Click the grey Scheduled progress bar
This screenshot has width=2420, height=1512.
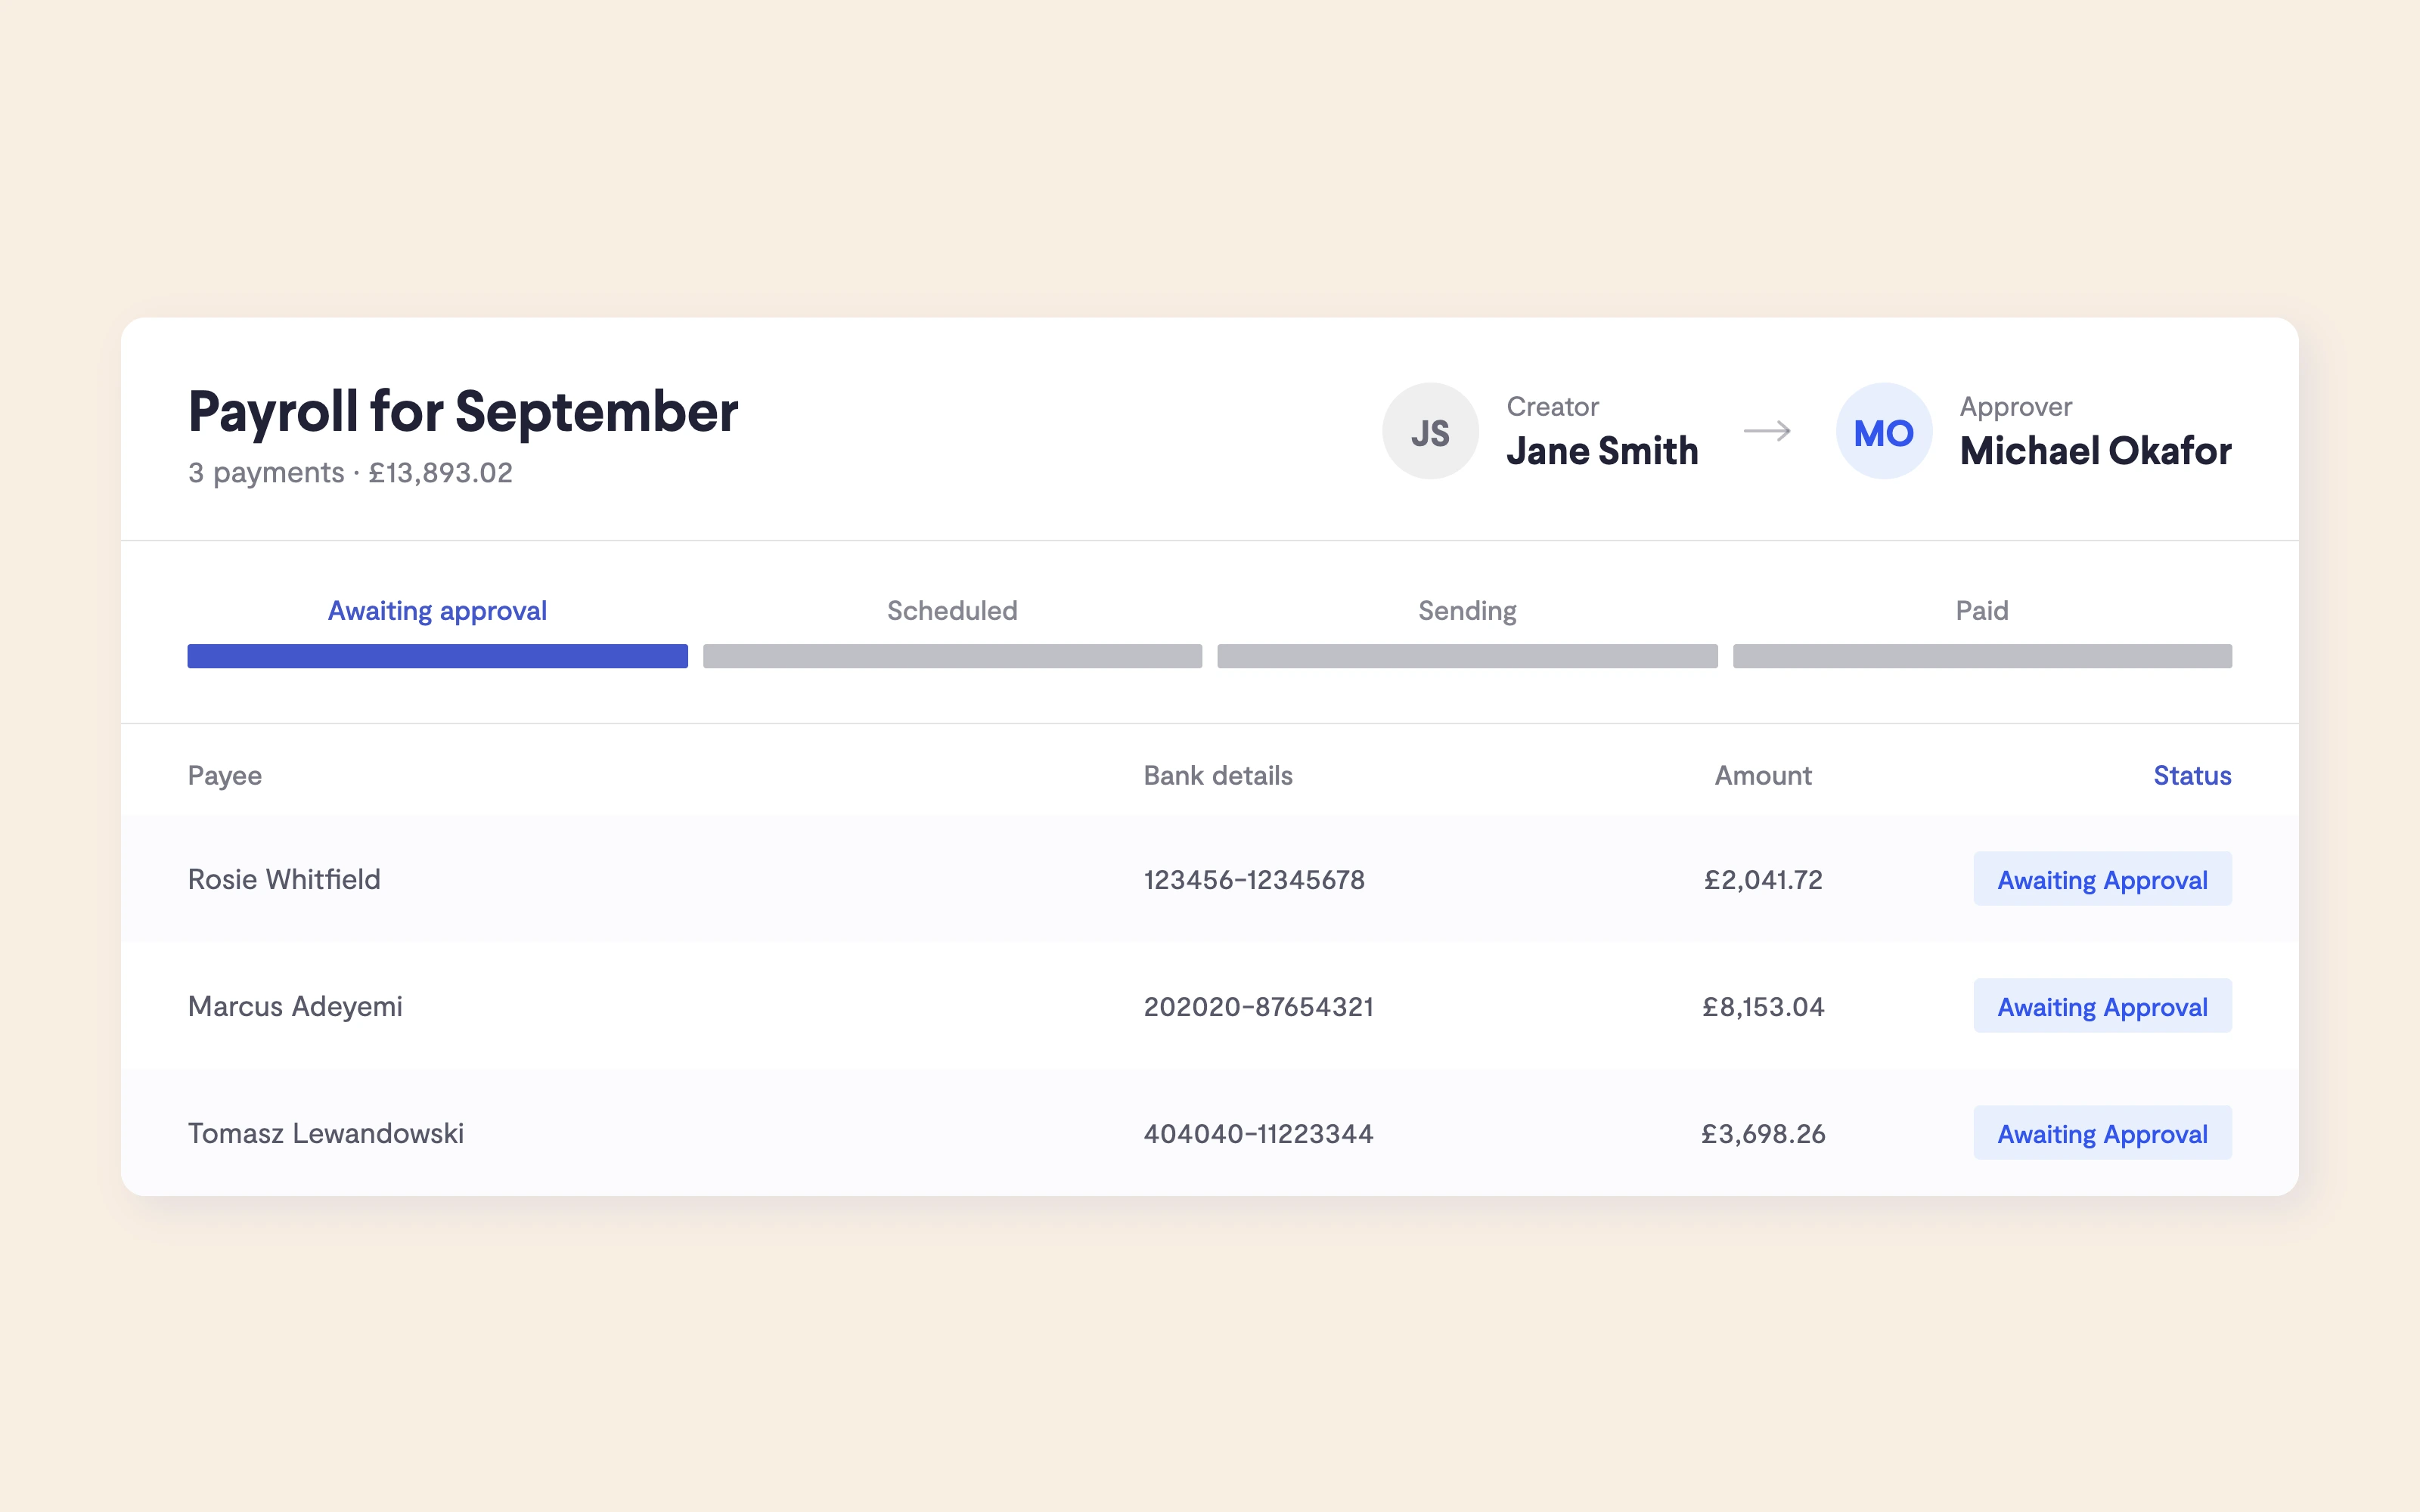pyautogui.click(x=952, y=656)
